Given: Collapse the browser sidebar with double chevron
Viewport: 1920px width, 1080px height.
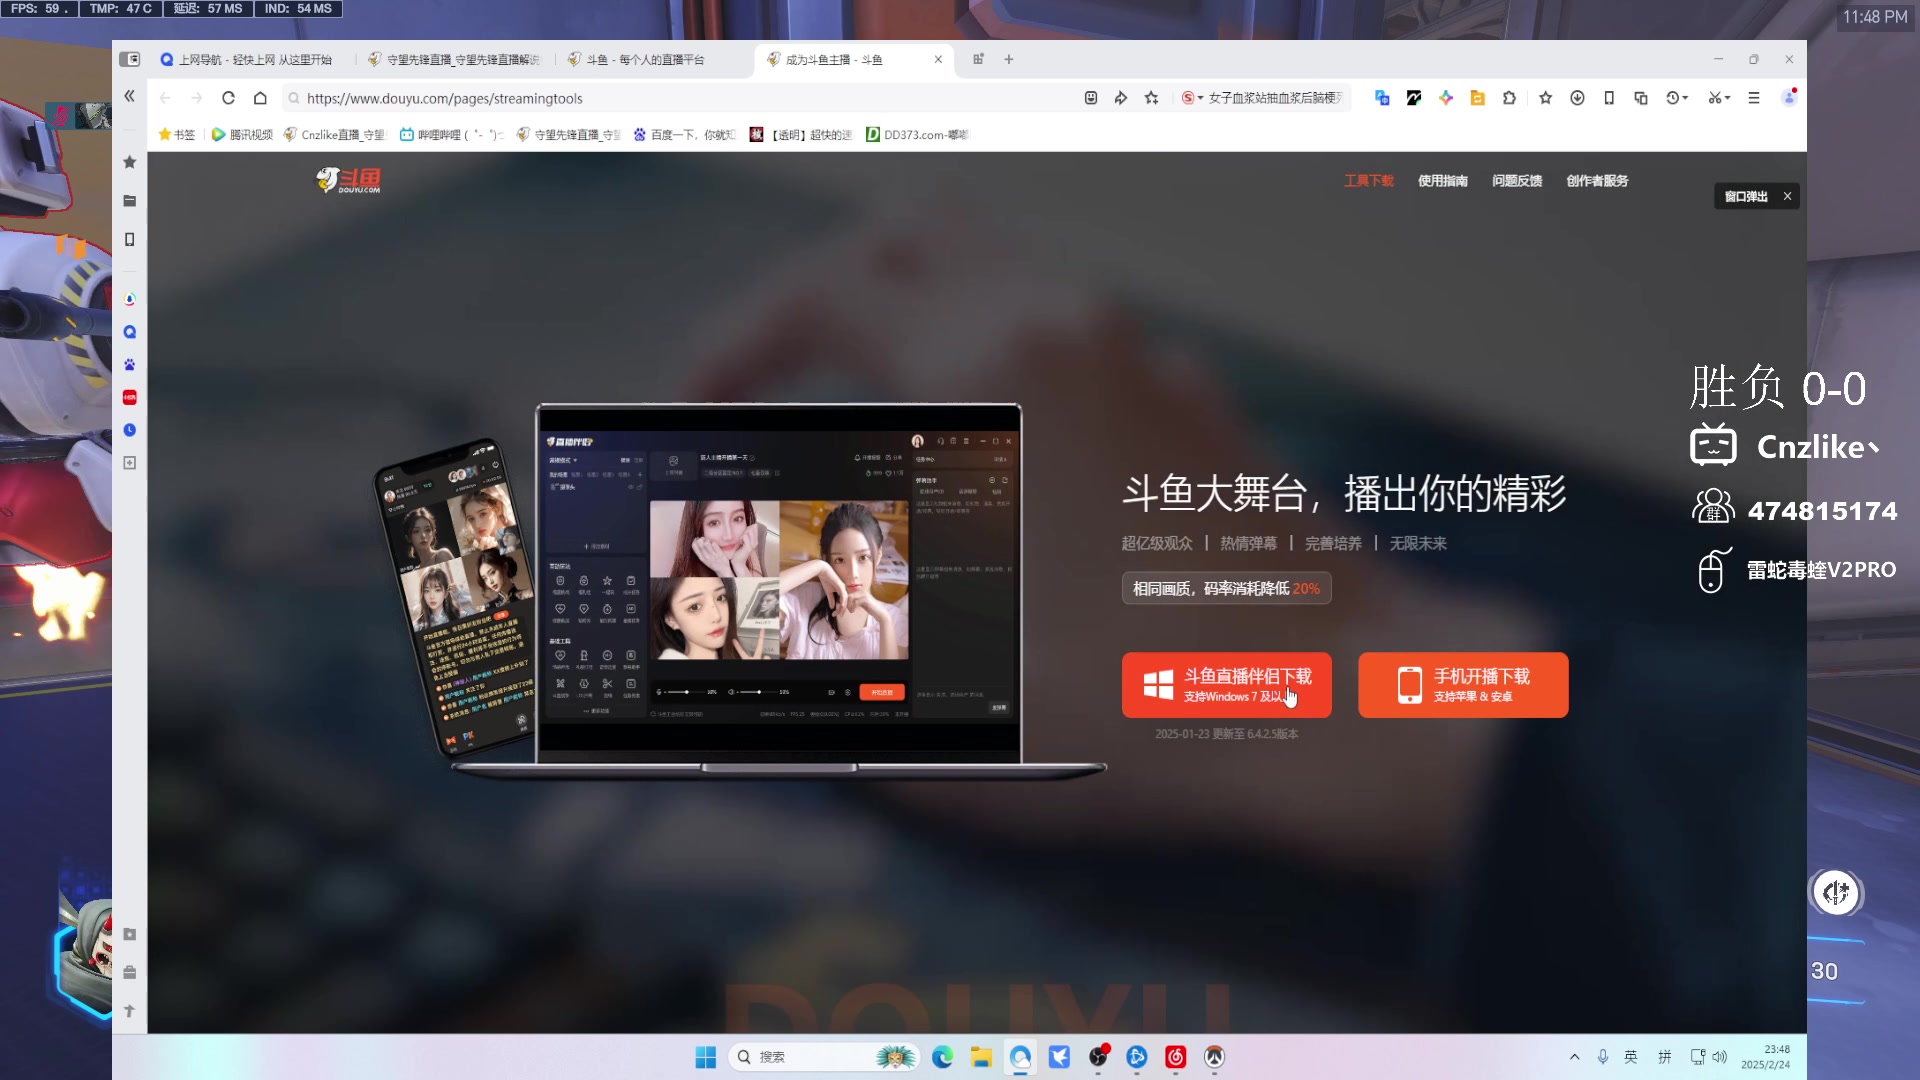Looking at the screenshot, I should coord(129,96).
